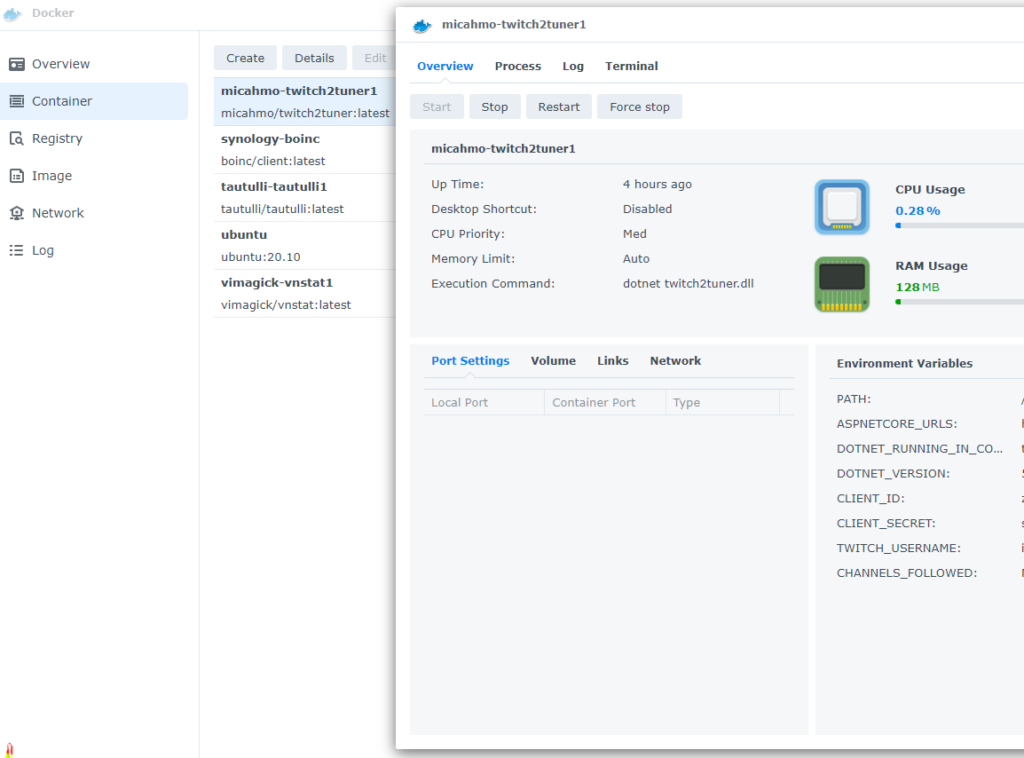The height and width of the screenshot is (758, 1024).
Task: Click the Local Port column header
Action: pos(484,403)
